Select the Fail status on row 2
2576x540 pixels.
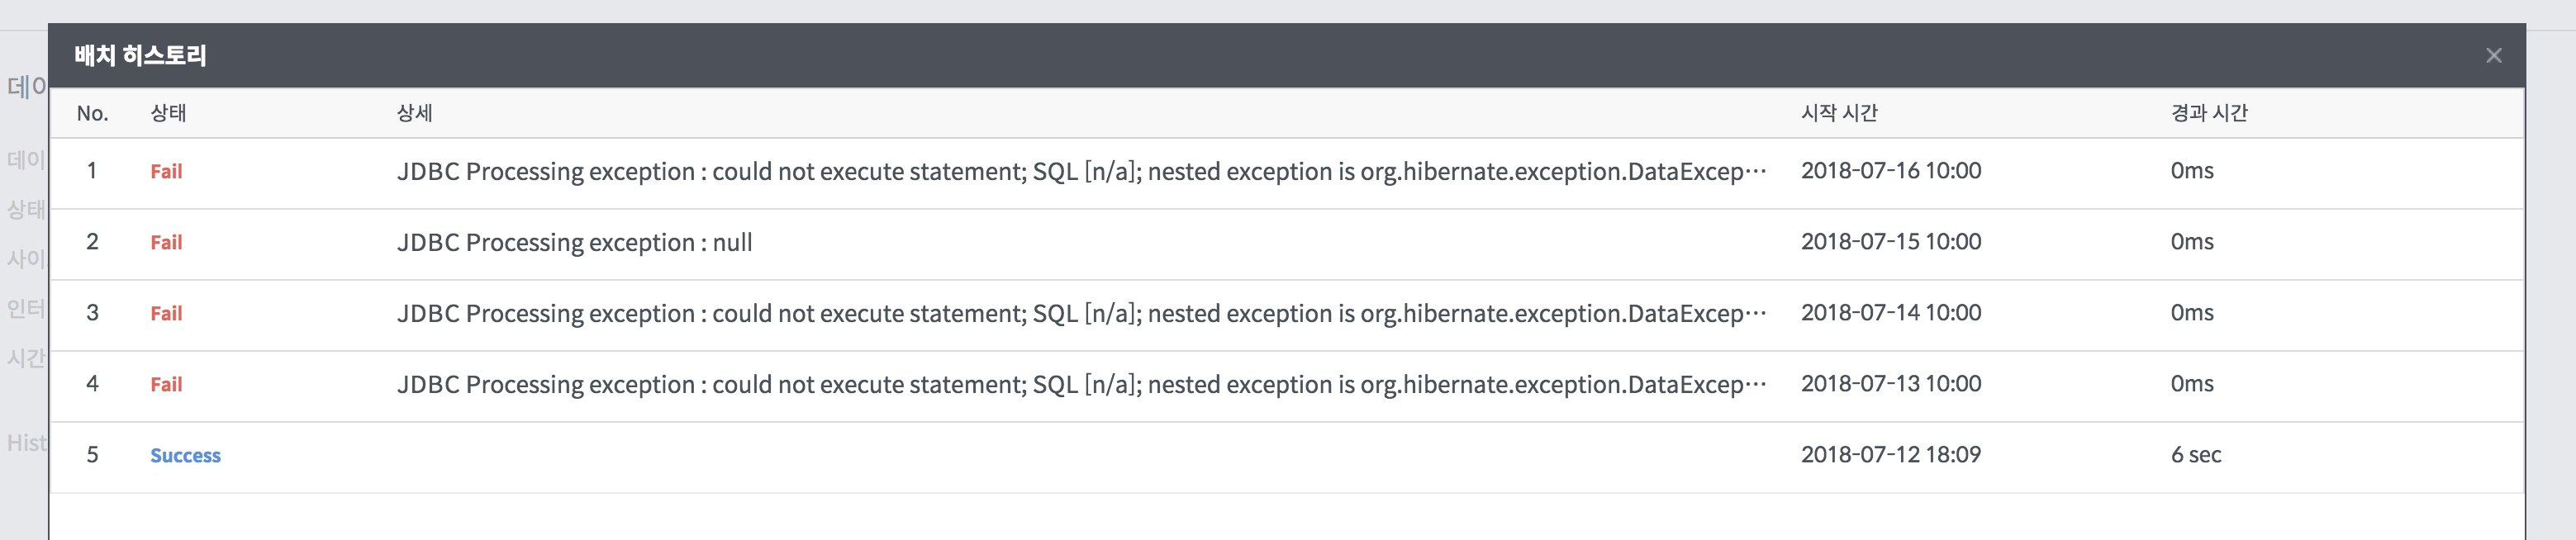167,242
